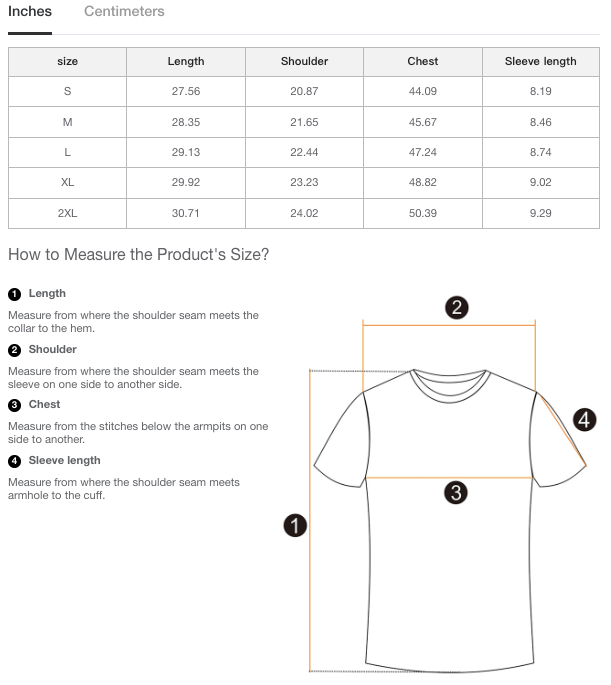Click the Sleeve length bullet icon

(14, 461)
